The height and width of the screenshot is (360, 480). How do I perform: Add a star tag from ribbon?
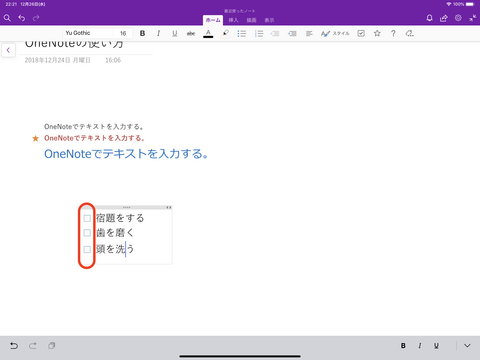pyautogui.click(x=377, y=33)
